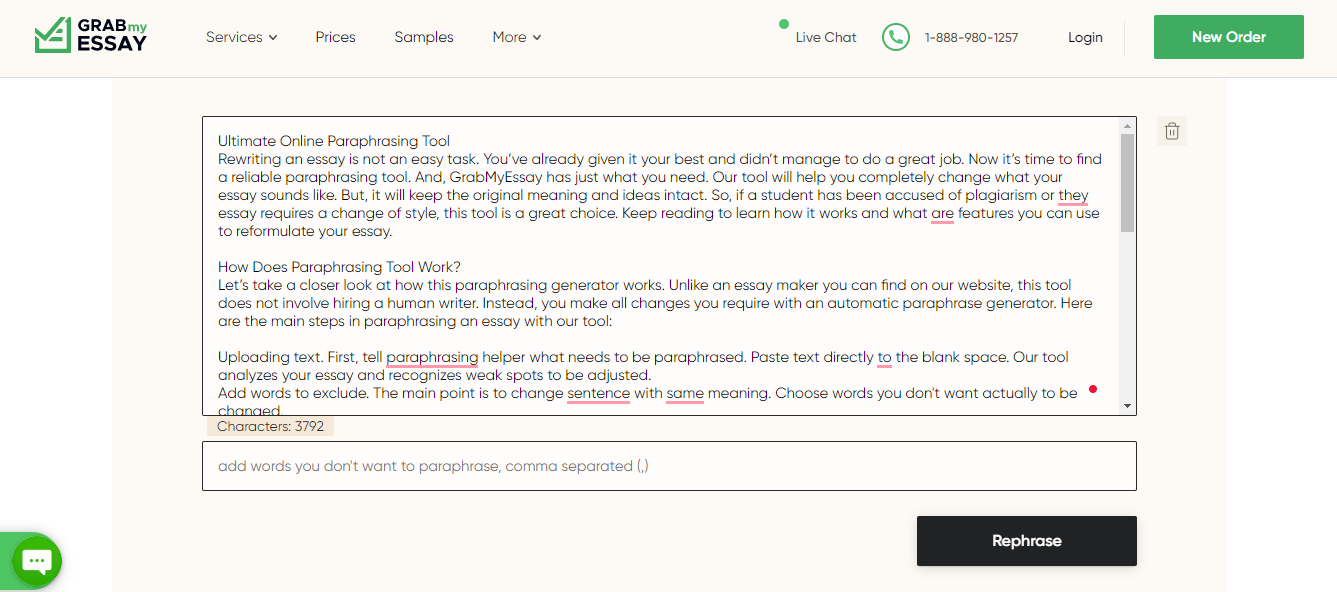This screenshot has width=1337, height=592.
Task: Open the green chat bubble widget
Action: [x=37, y=561]
